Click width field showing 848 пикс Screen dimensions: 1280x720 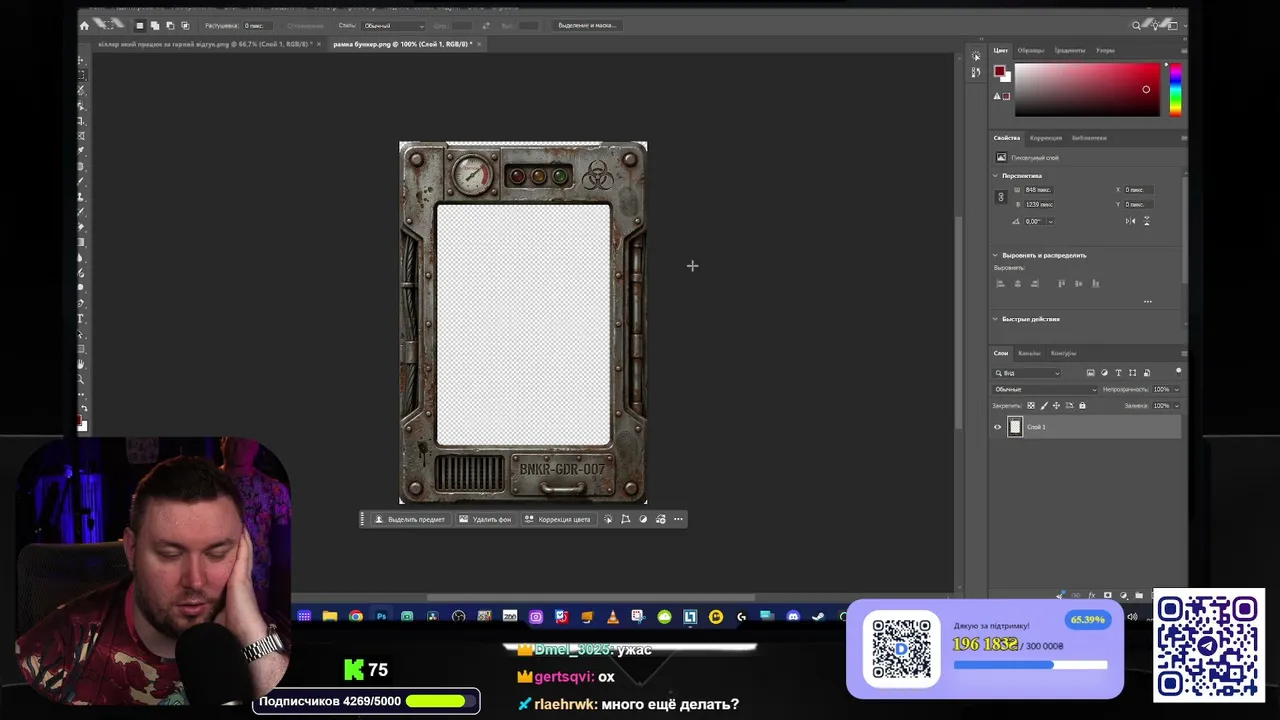coord(1039,189)
